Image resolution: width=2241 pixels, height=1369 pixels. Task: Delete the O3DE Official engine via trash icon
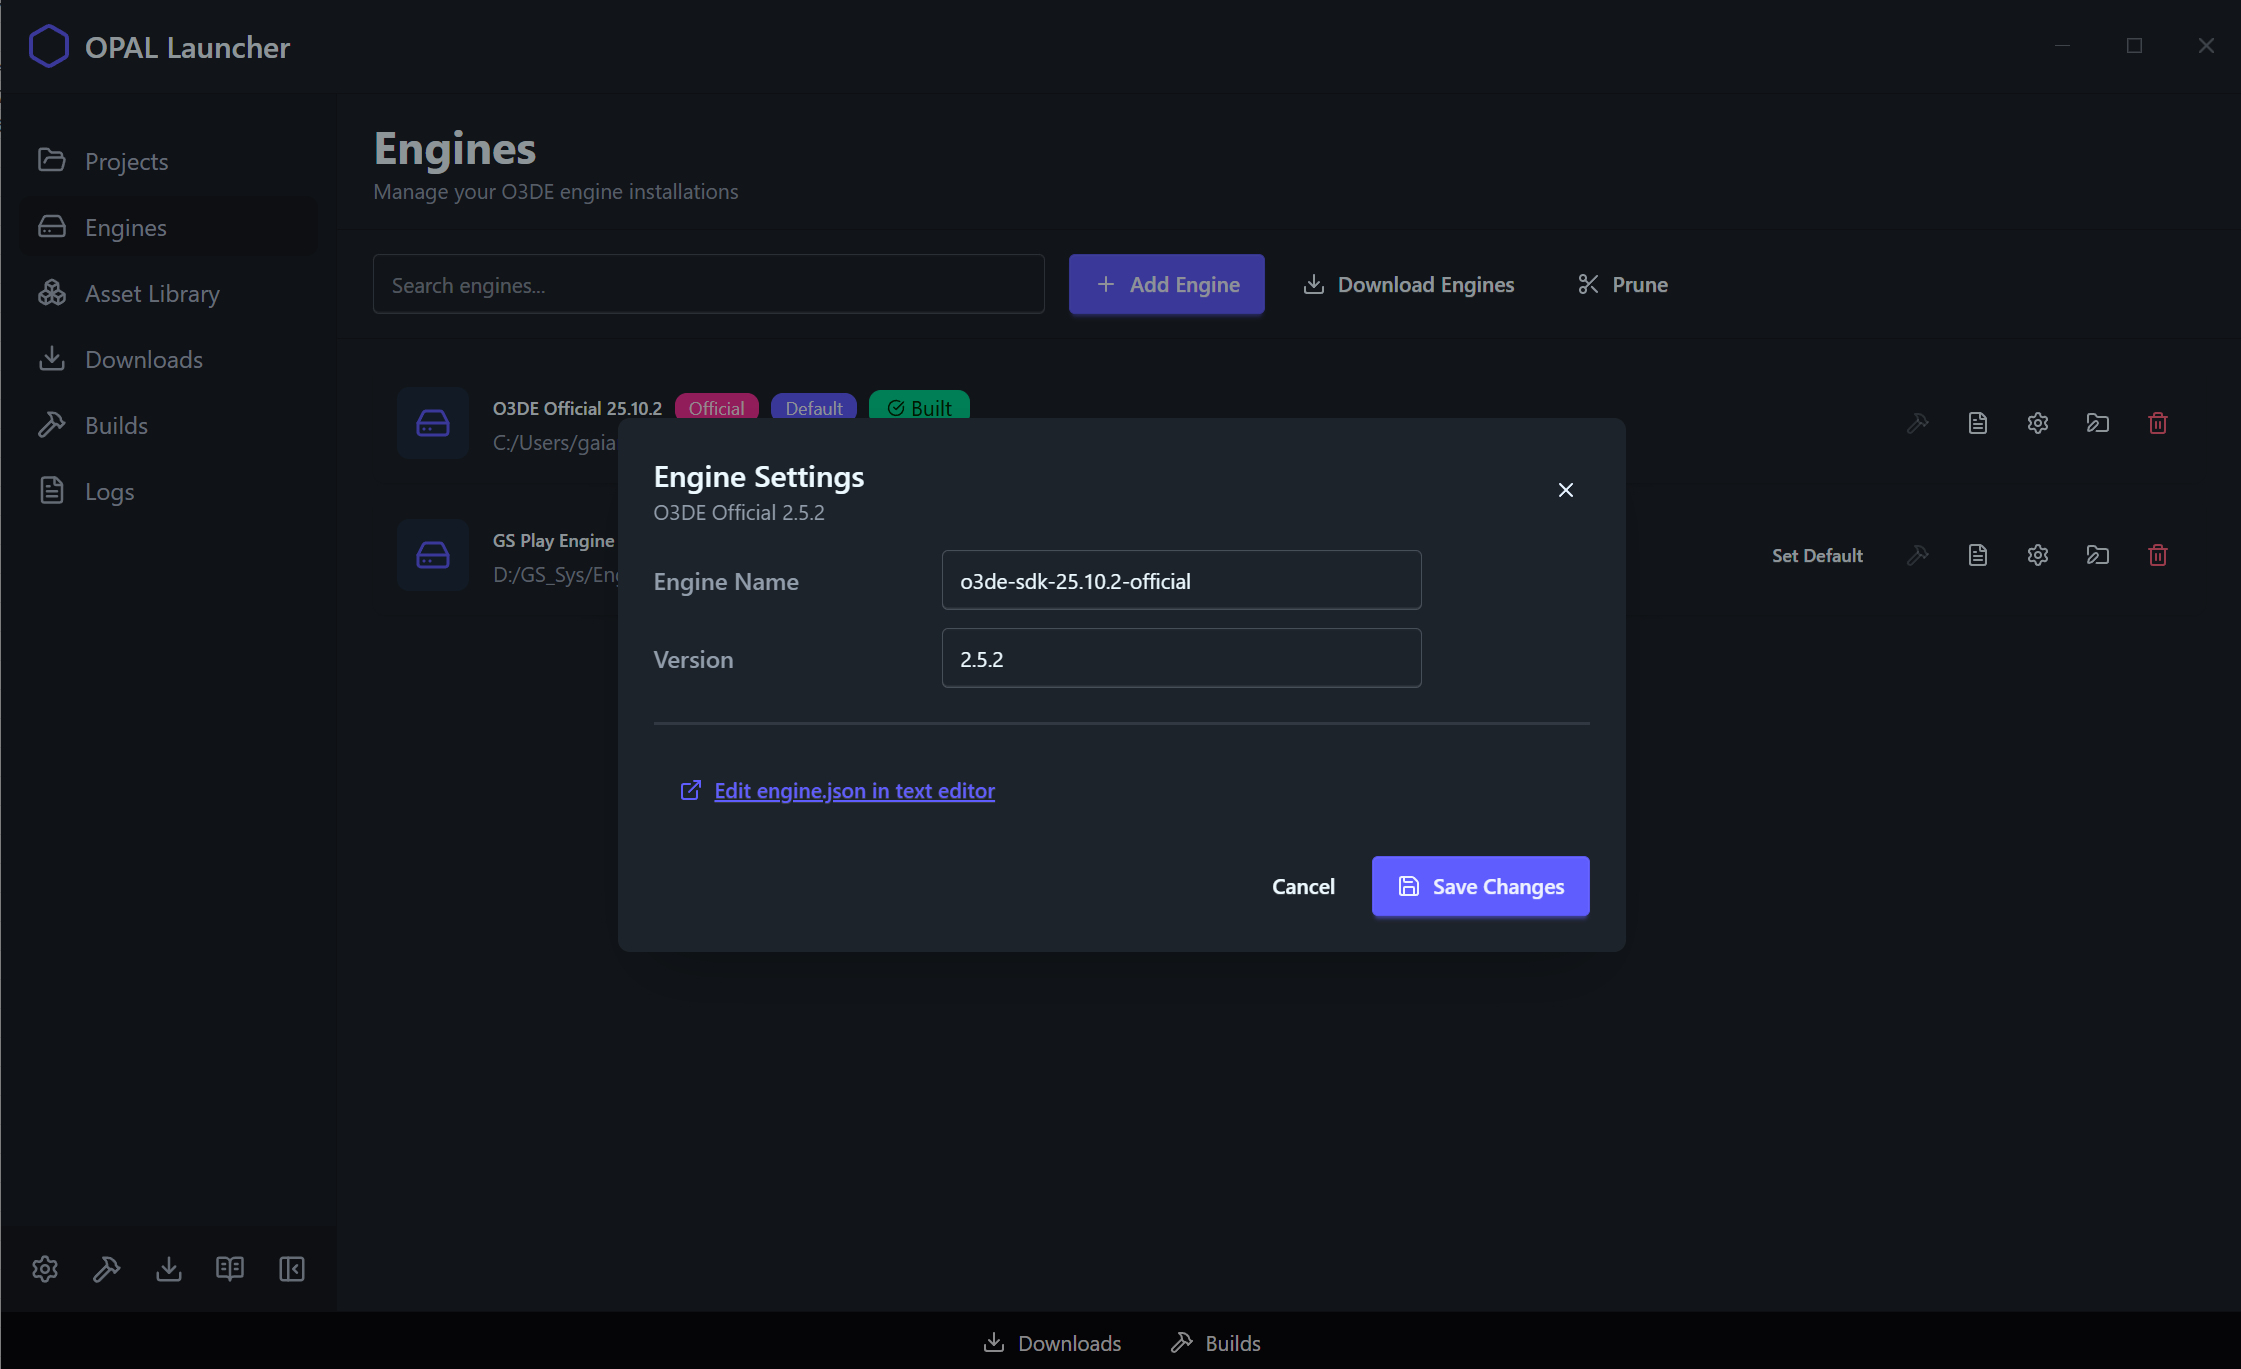tap(2157, 423)
